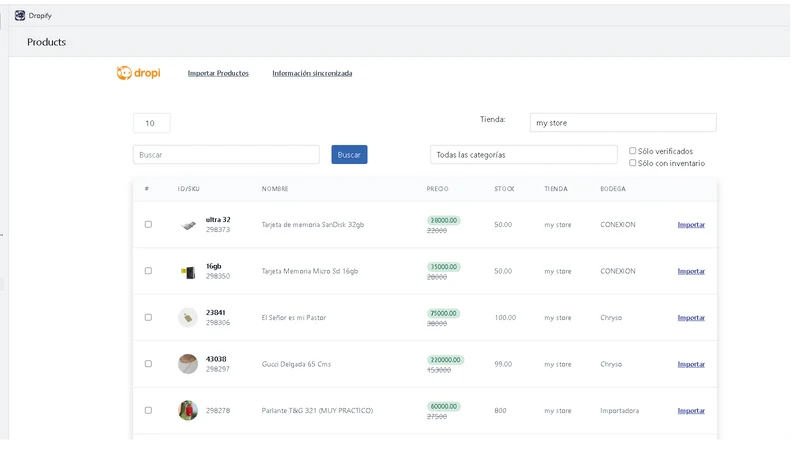800x450 pixels.
Task: Click the blue Buscar button
Action: click(349, 155)
